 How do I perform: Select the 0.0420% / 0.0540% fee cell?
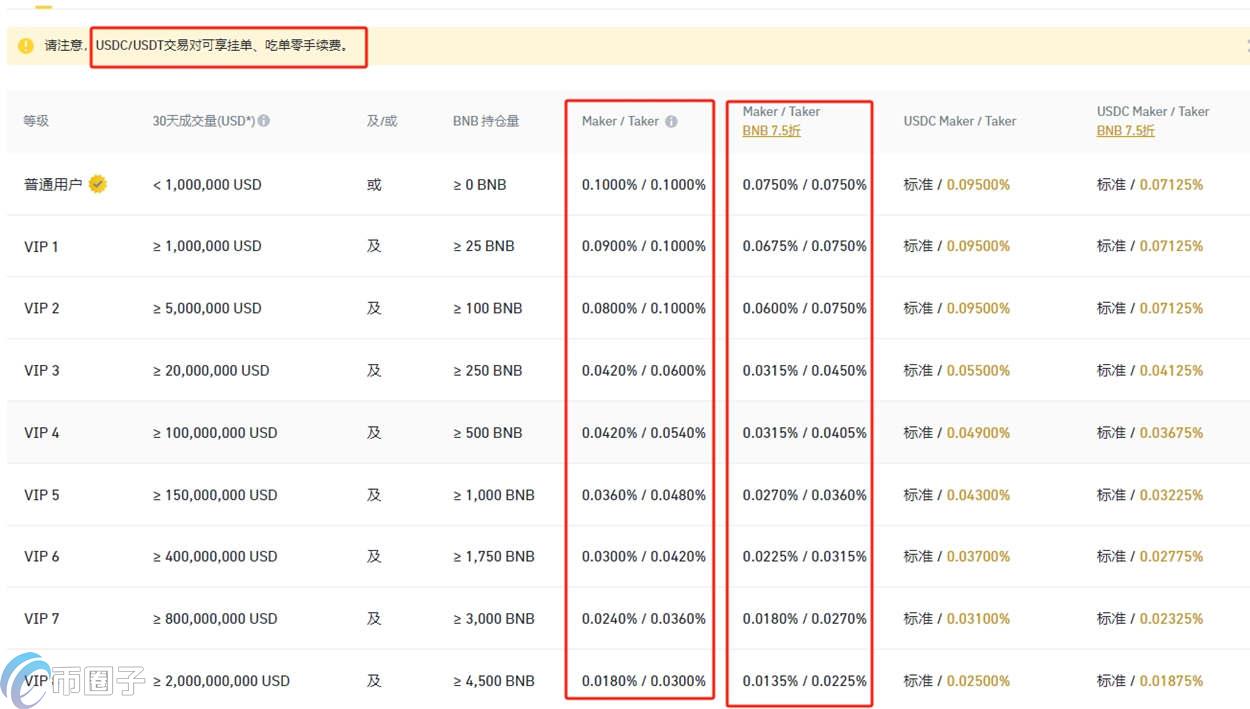point(644,433)
